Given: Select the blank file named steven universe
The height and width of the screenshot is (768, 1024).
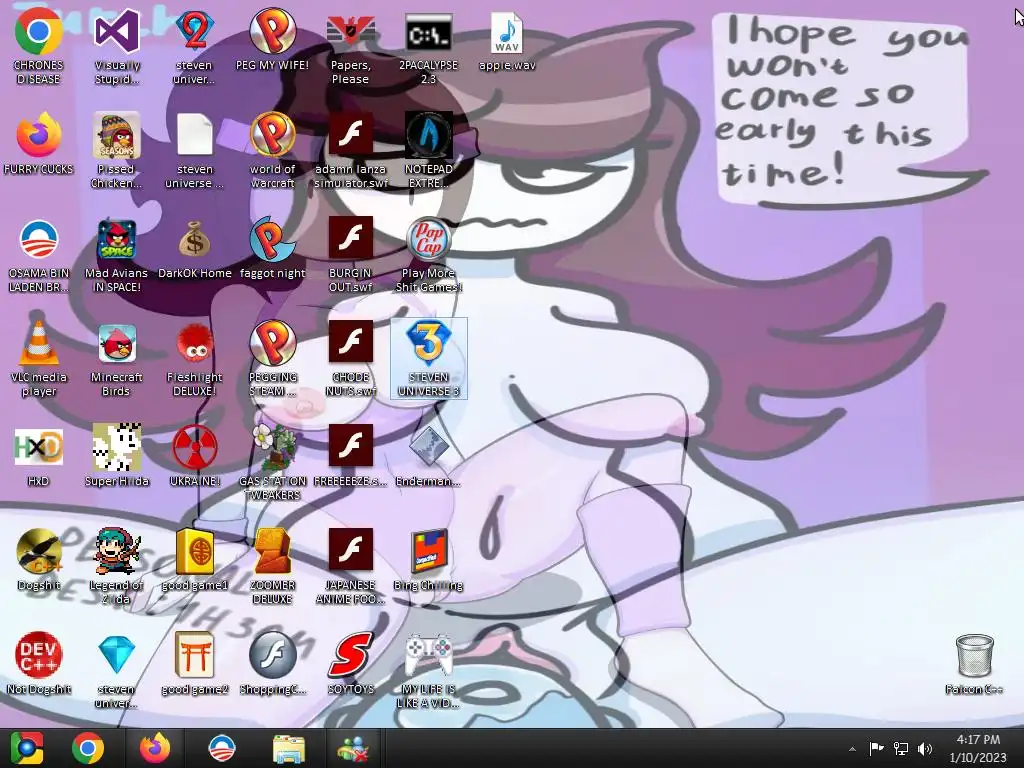Looking at the screenshot, I should click(x=195, y=152).
